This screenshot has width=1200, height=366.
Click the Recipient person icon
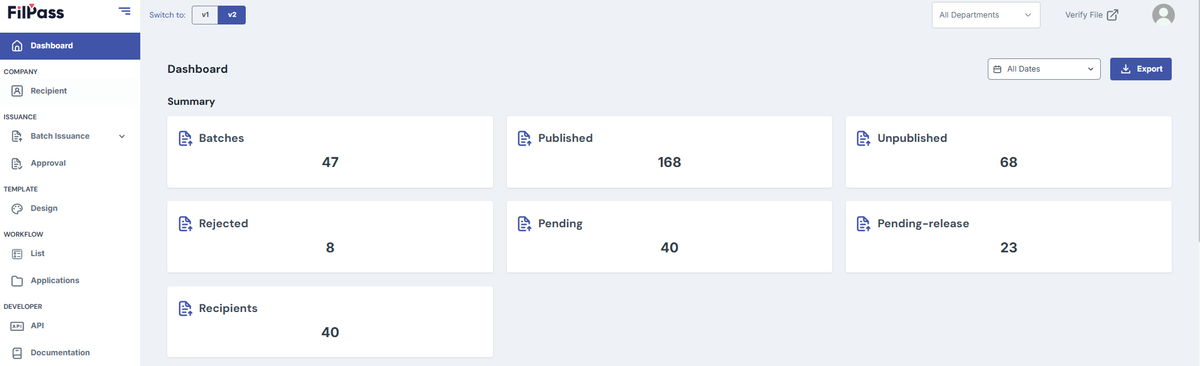17,91
